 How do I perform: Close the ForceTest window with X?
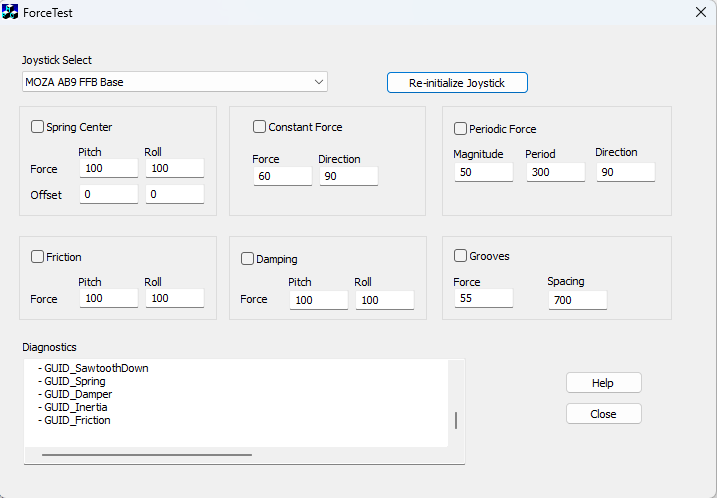(700, 12)
